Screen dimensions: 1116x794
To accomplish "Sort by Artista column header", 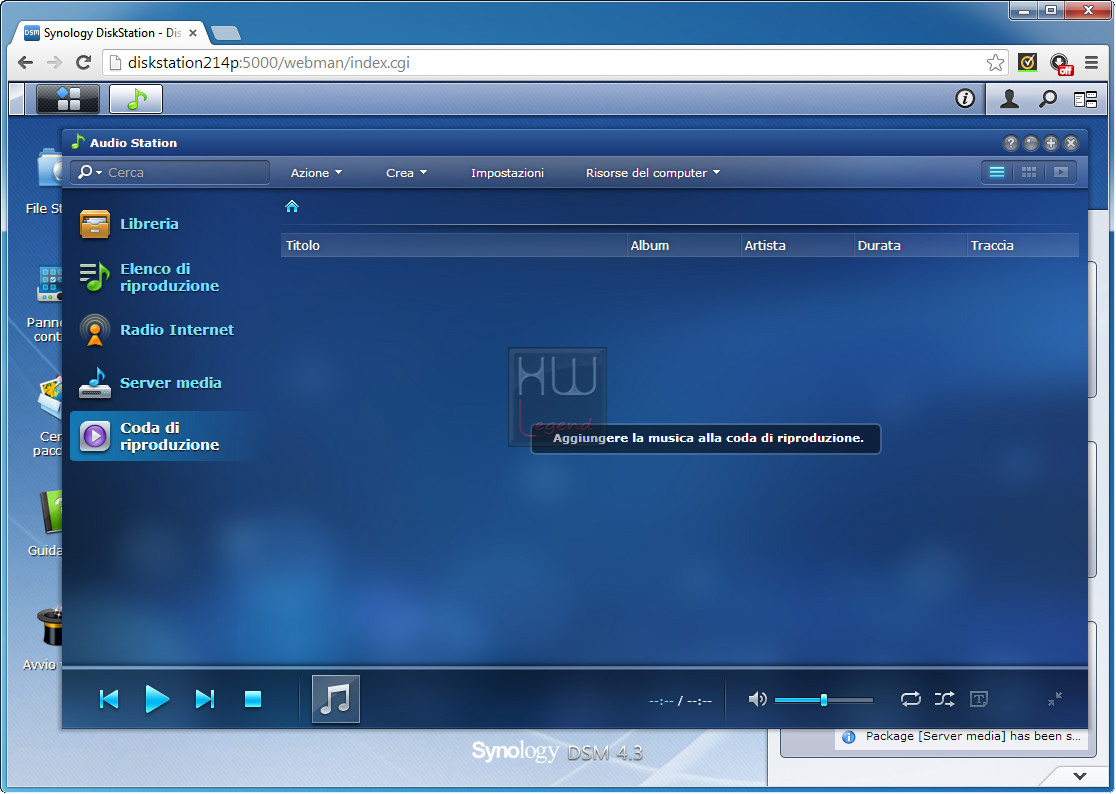I will [x=797, y=245].
